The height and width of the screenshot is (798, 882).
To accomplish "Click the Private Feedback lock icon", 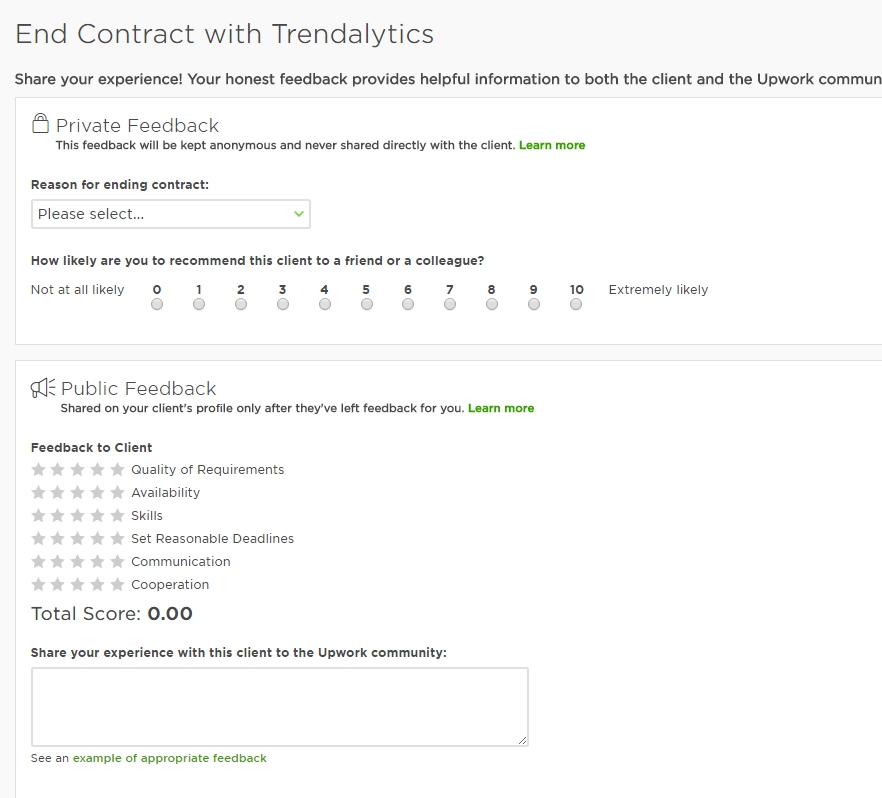I will point(40,123).
